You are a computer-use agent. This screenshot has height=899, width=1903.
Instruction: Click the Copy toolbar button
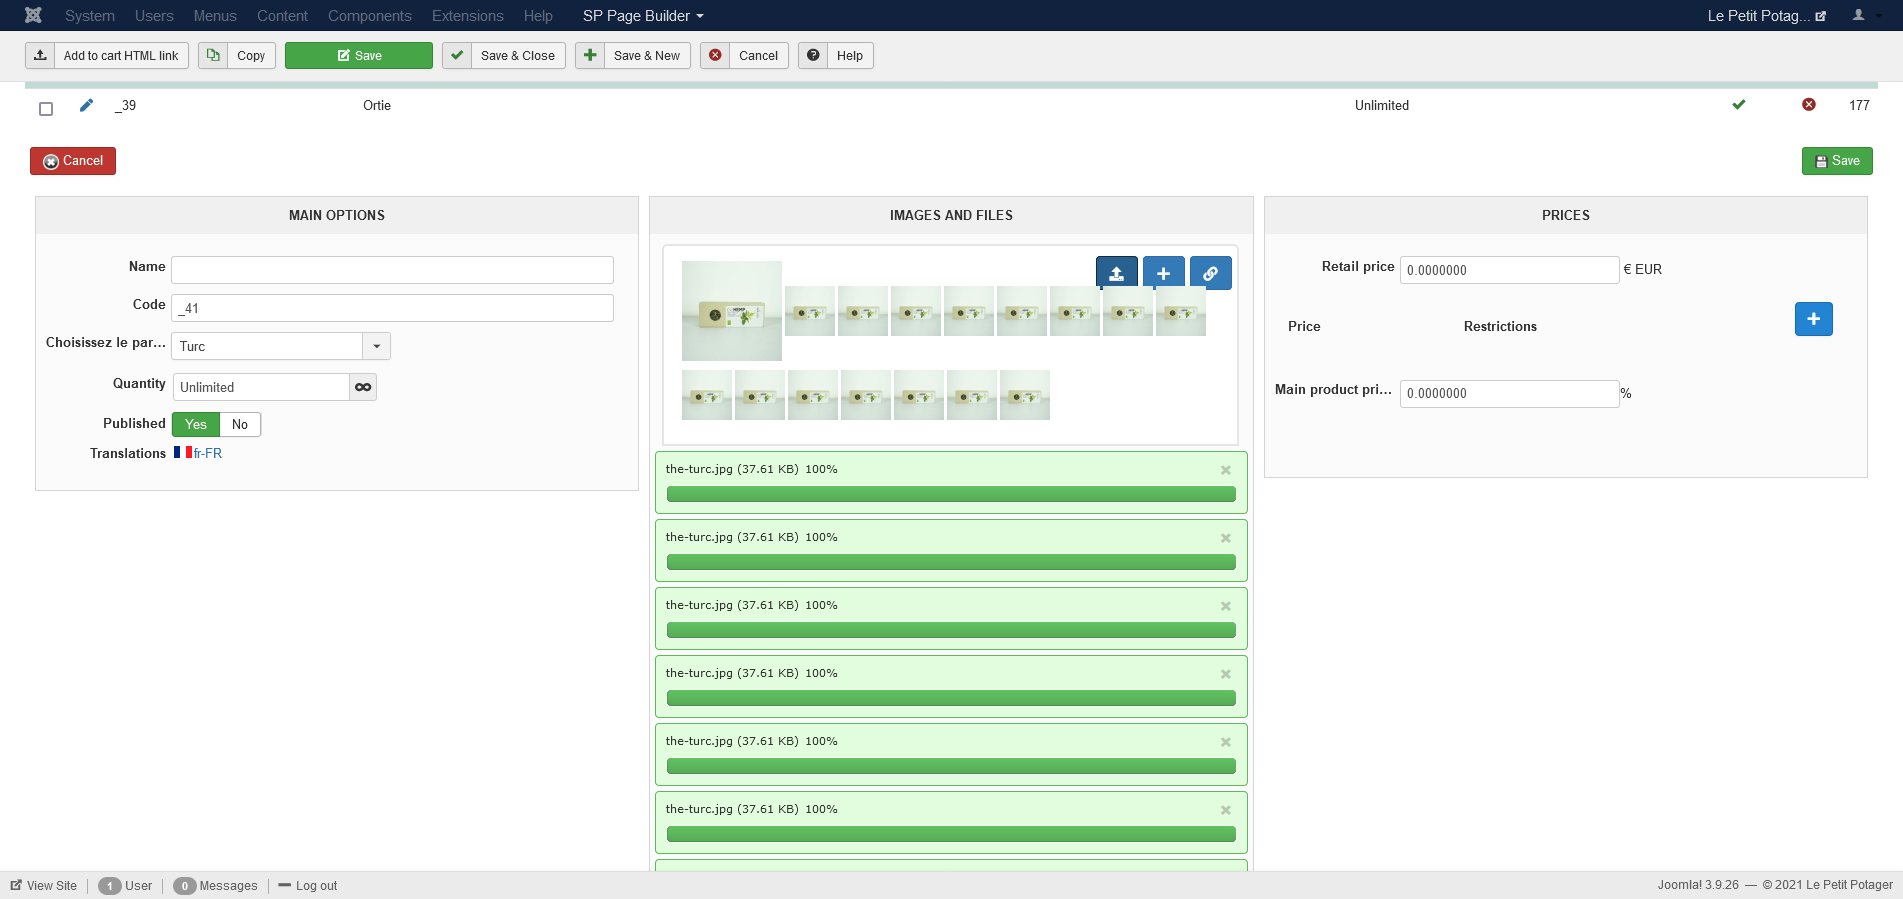point(237,56)
